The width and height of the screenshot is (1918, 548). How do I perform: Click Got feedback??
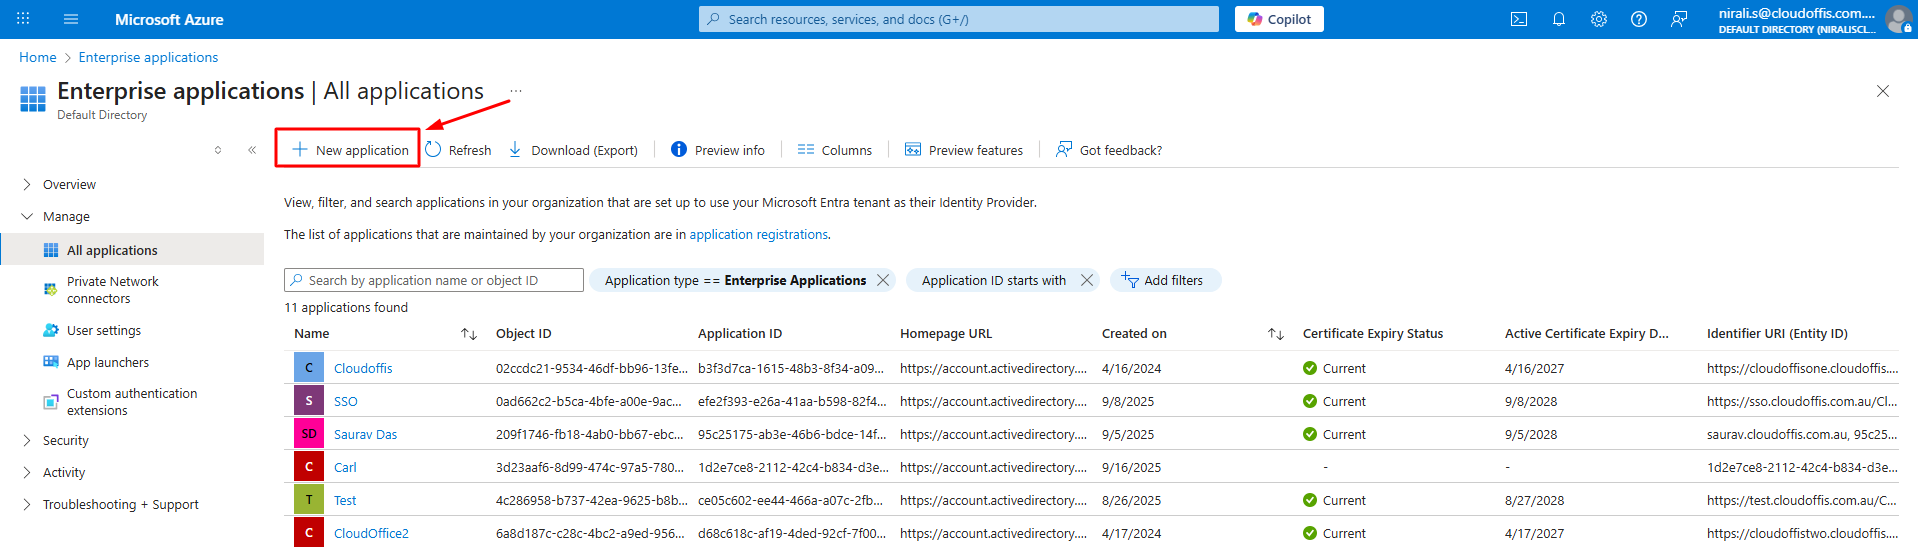click(x=1109, y=150)
